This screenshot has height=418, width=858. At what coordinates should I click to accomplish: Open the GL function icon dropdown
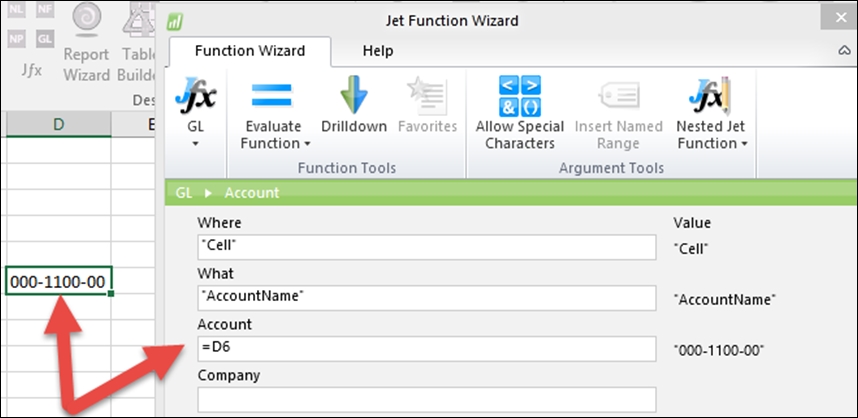(195, 112)
